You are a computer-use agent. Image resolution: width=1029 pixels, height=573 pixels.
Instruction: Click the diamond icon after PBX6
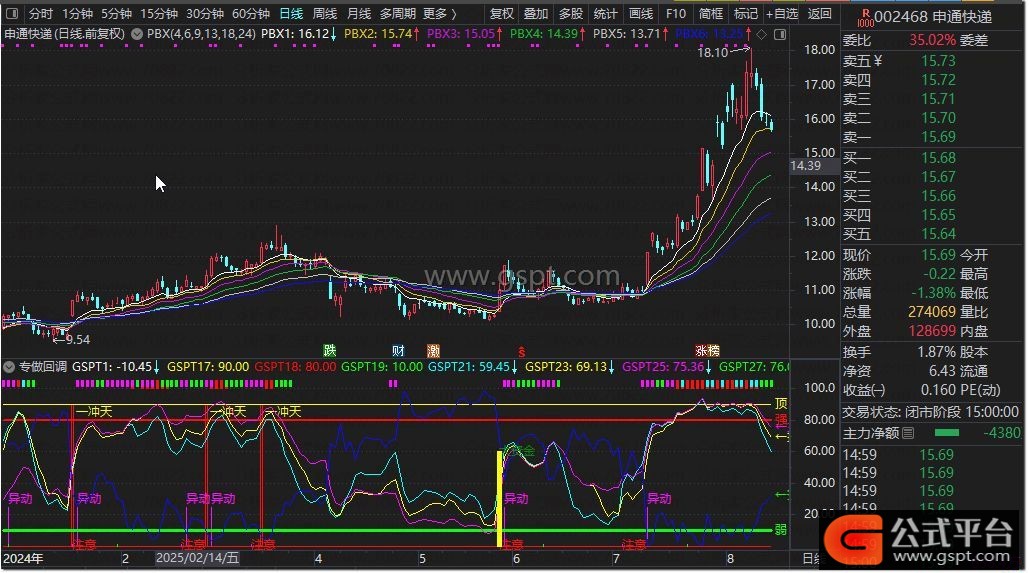coord(762,34)
